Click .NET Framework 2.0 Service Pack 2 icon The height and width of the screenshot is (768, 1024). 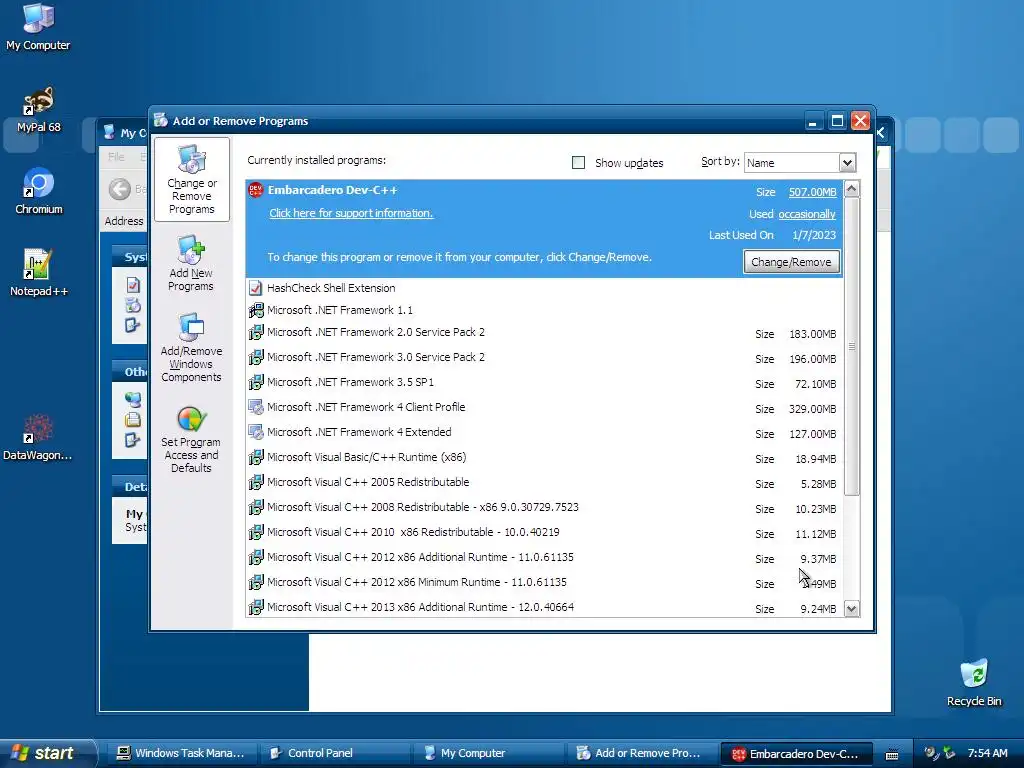point(255,332)
